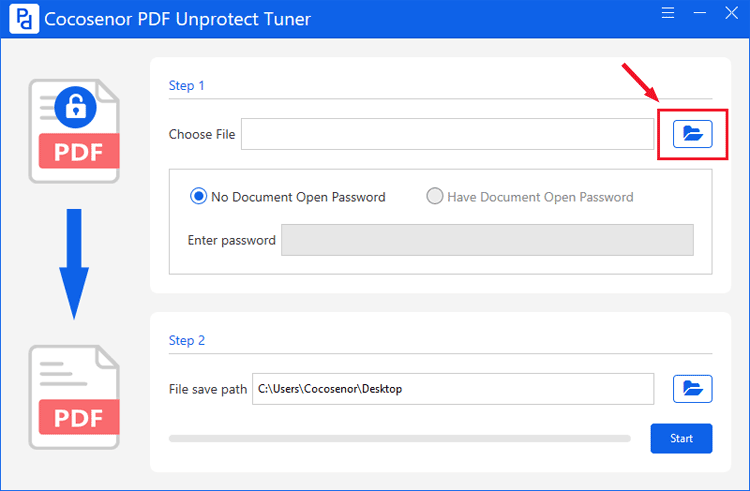Viewport: 750px width, 491px height.
Task: Click the unlocked PDF document icon
Action: coord(74,397)
